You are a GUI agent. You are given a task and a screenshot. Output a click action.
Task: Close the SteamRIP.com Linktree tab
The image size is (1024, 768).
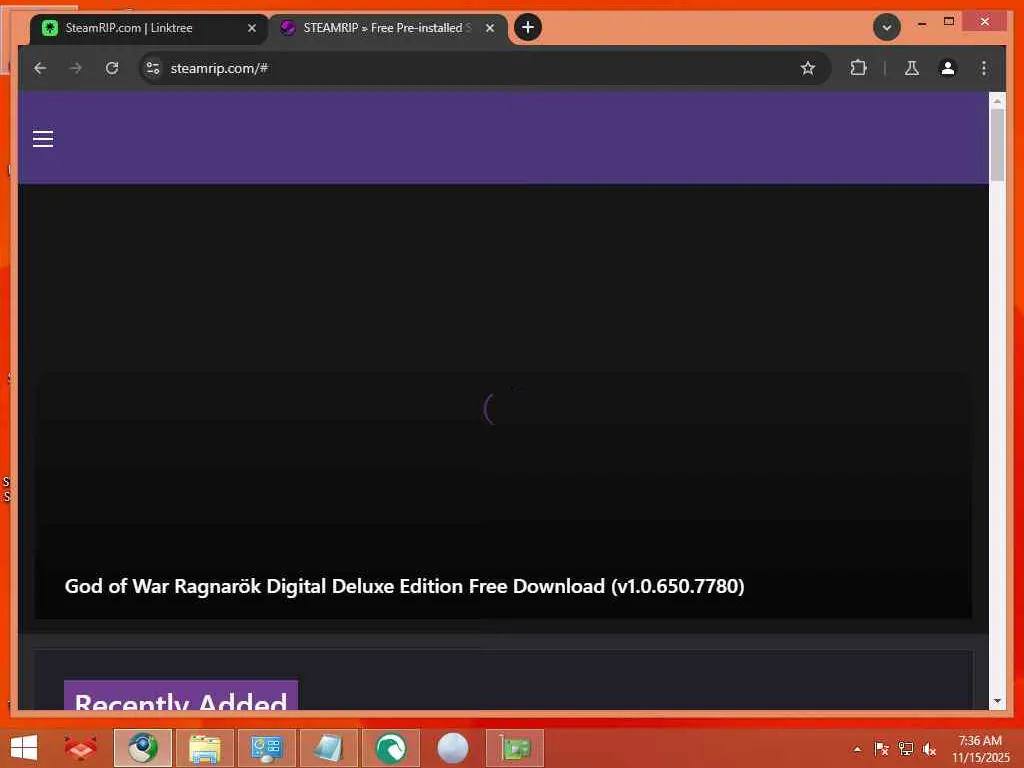(x=252, y=28)
